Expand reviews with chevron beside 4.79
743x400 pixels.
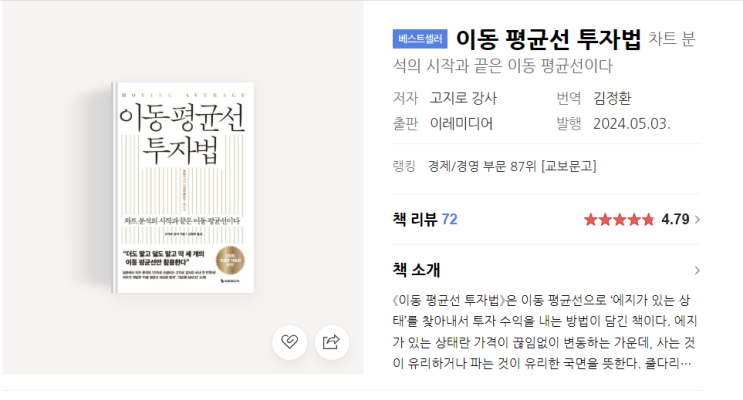[697, 219]
